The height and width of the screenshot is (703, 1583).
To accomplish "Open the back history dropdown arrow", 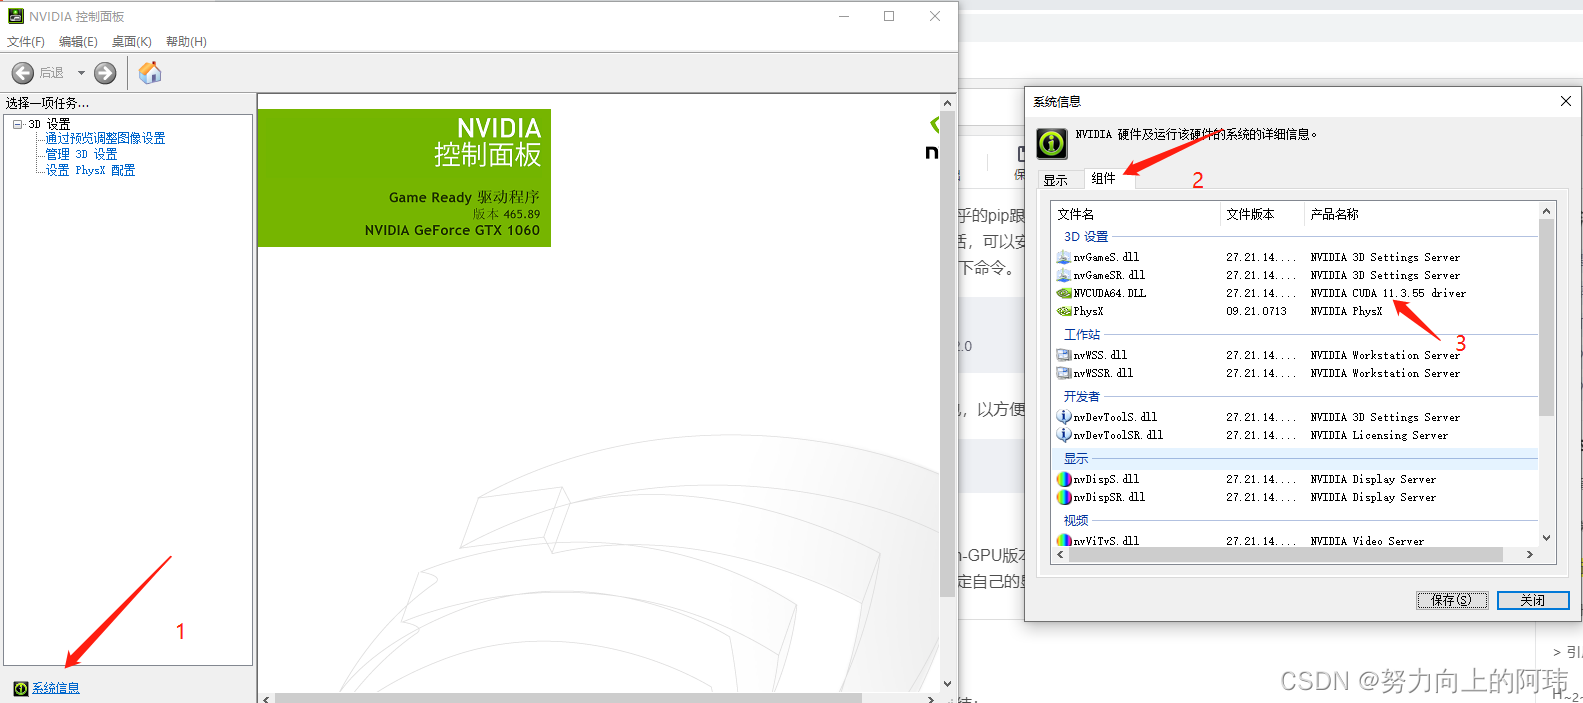I will coord(81,73).
